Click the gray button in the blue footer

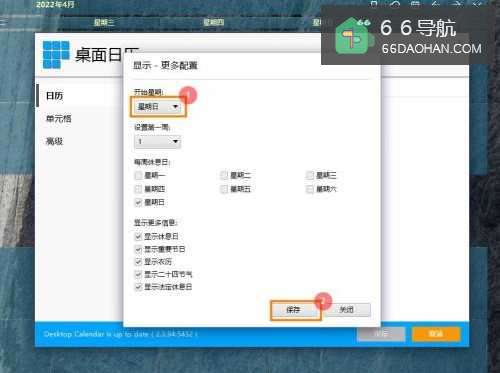381,334
